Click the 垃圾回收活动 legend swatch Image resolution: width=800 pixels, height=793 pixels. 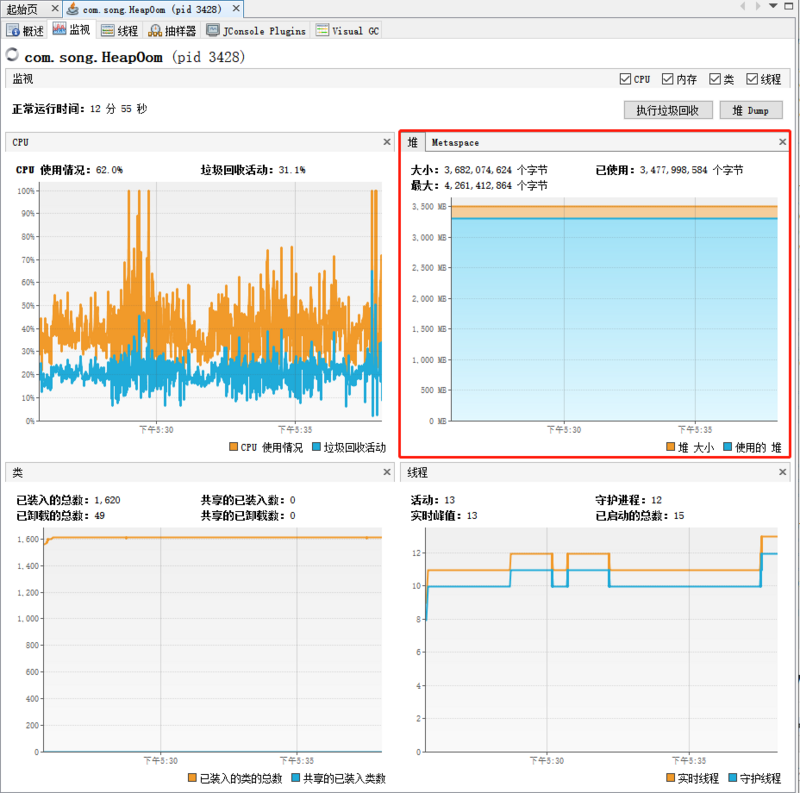coord(316,447)
